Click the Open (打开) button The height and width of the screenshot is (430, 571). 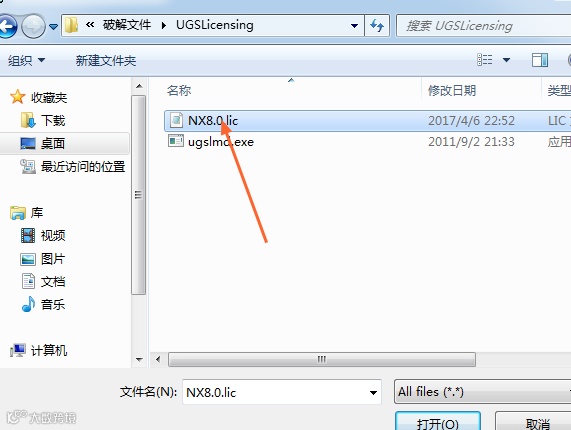click(x=438, y=422)
